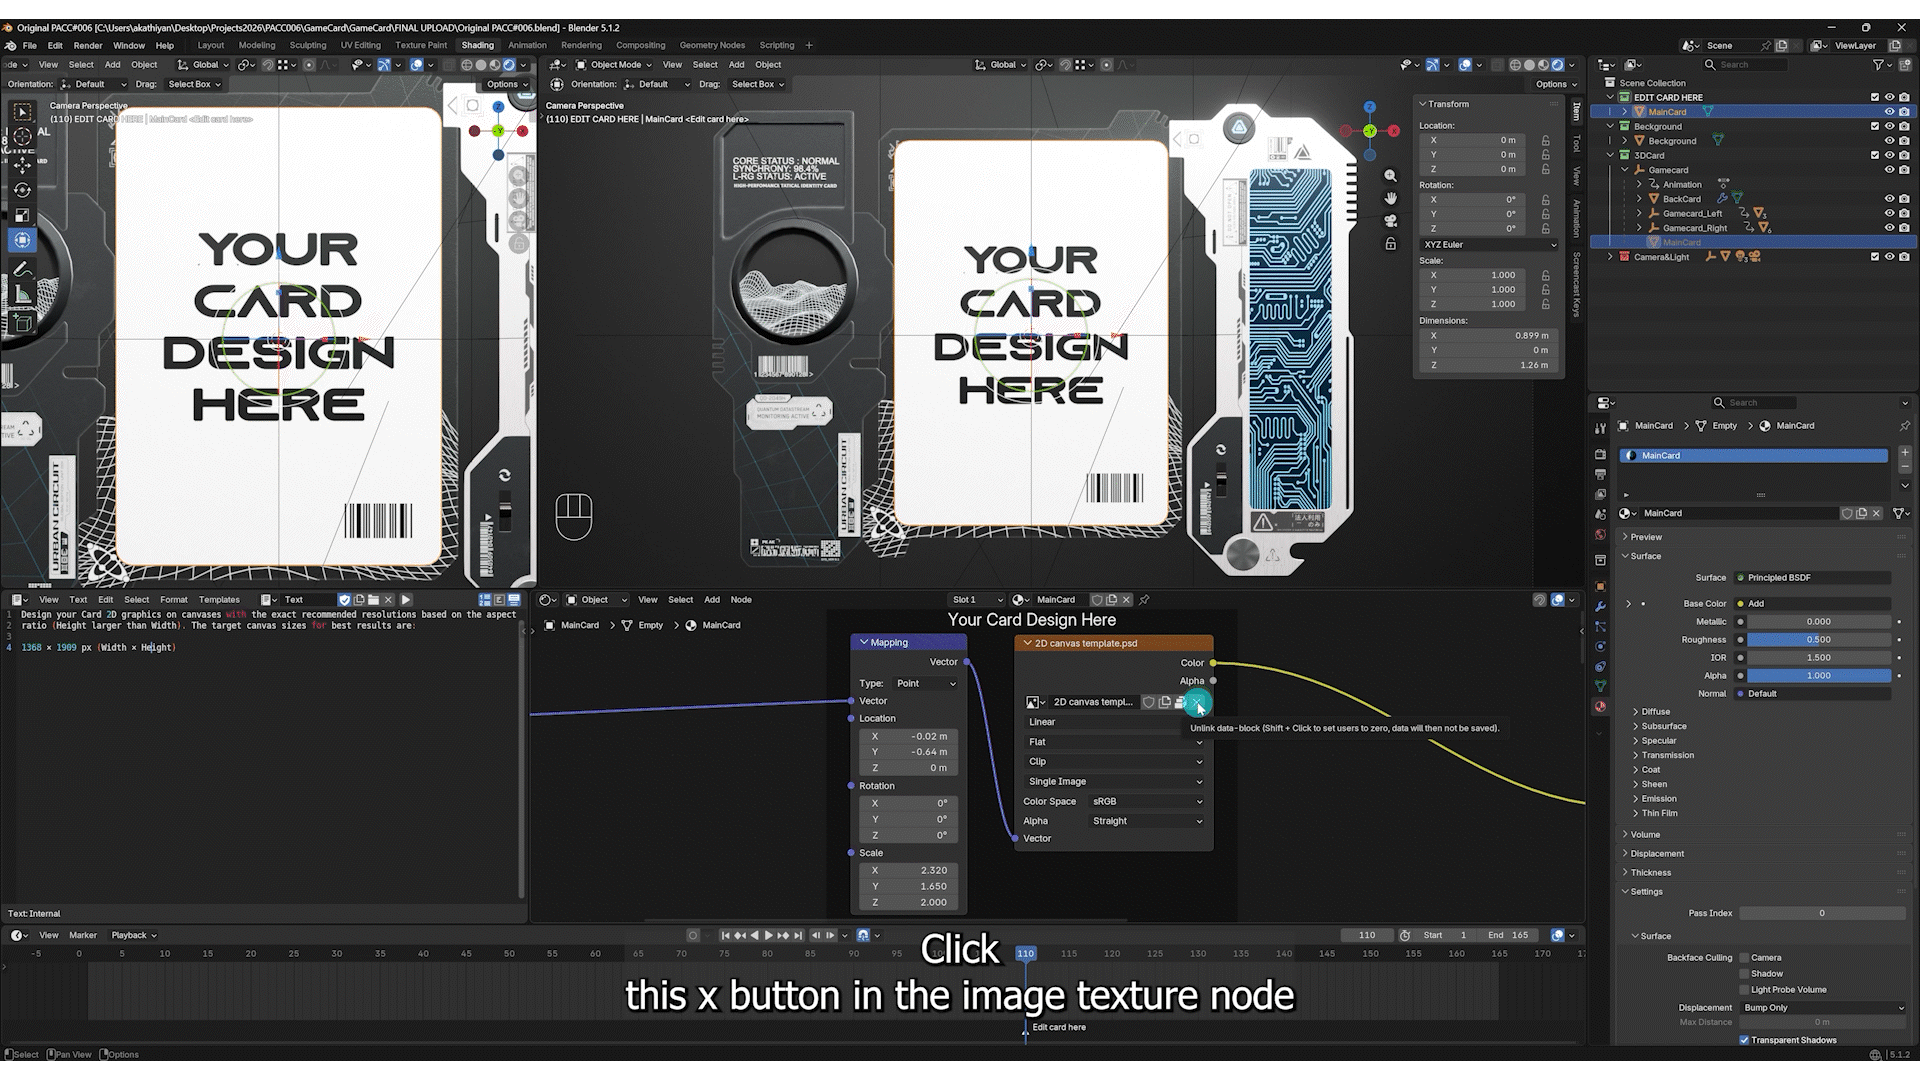Click the Roughness slider in Surface panel
Screen dimensions: 1920x1080
(1819, 640)
